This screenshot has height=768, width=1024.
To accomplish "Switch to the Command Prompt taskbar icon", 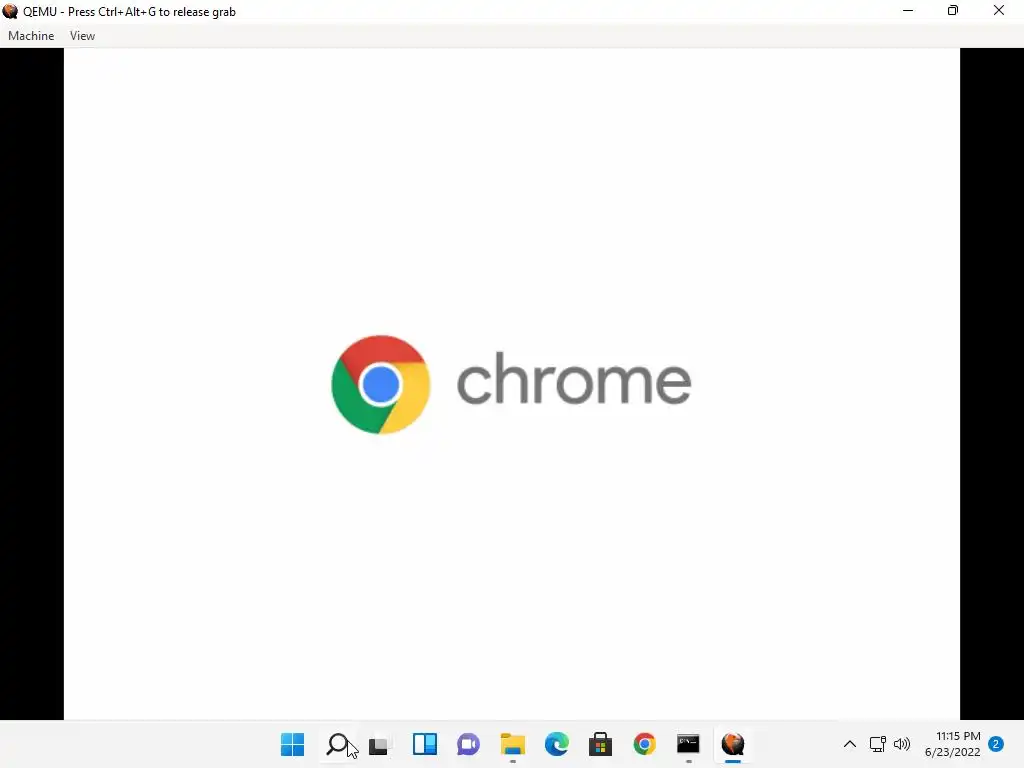I will [x=688, y=744].
